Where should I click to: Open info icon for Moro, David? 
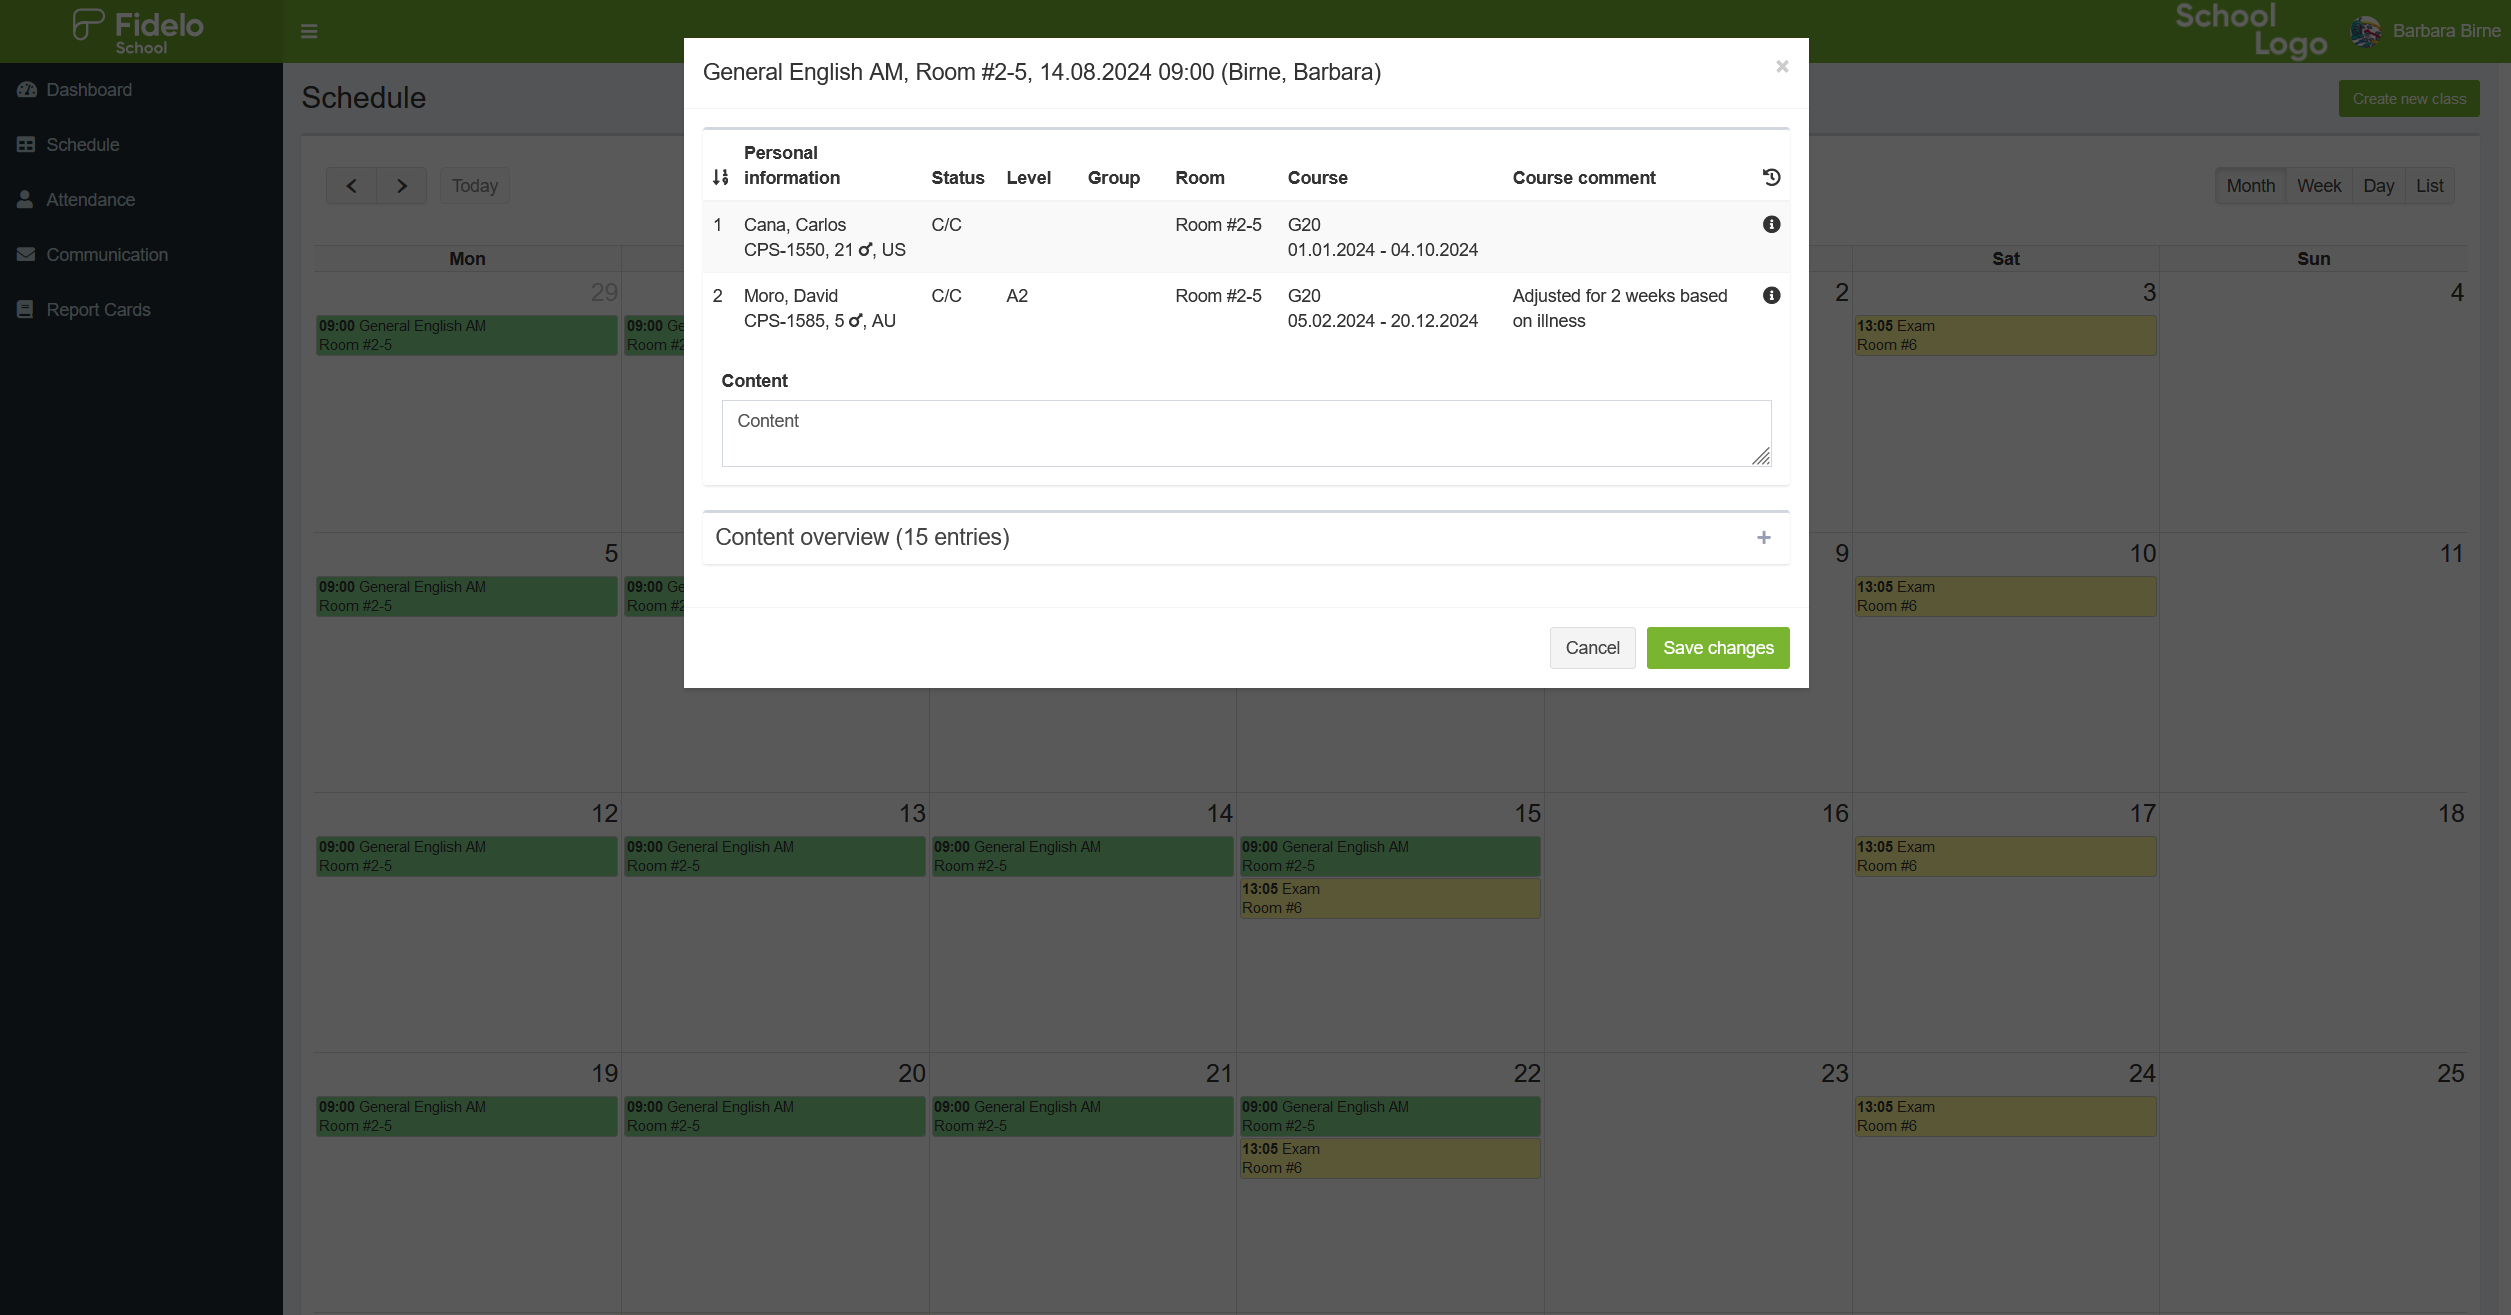point(1771,296)
